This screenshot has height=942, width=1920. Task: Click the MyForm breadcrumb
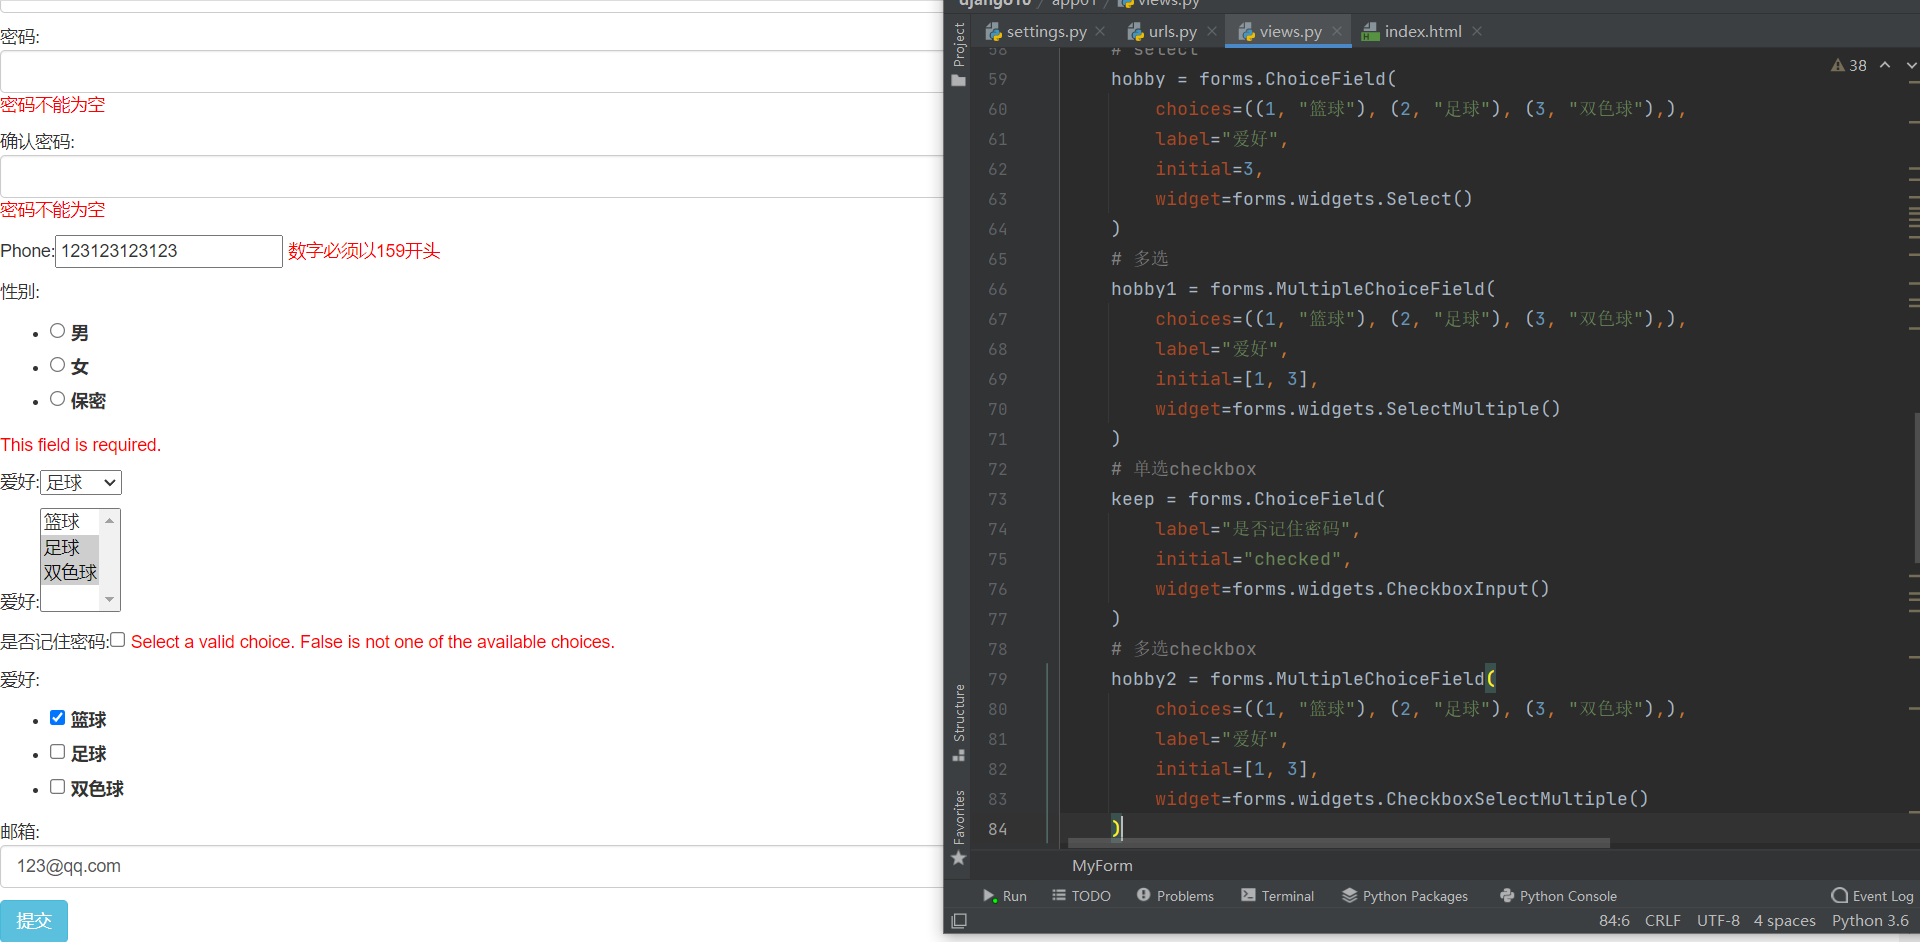[1102, 866]
